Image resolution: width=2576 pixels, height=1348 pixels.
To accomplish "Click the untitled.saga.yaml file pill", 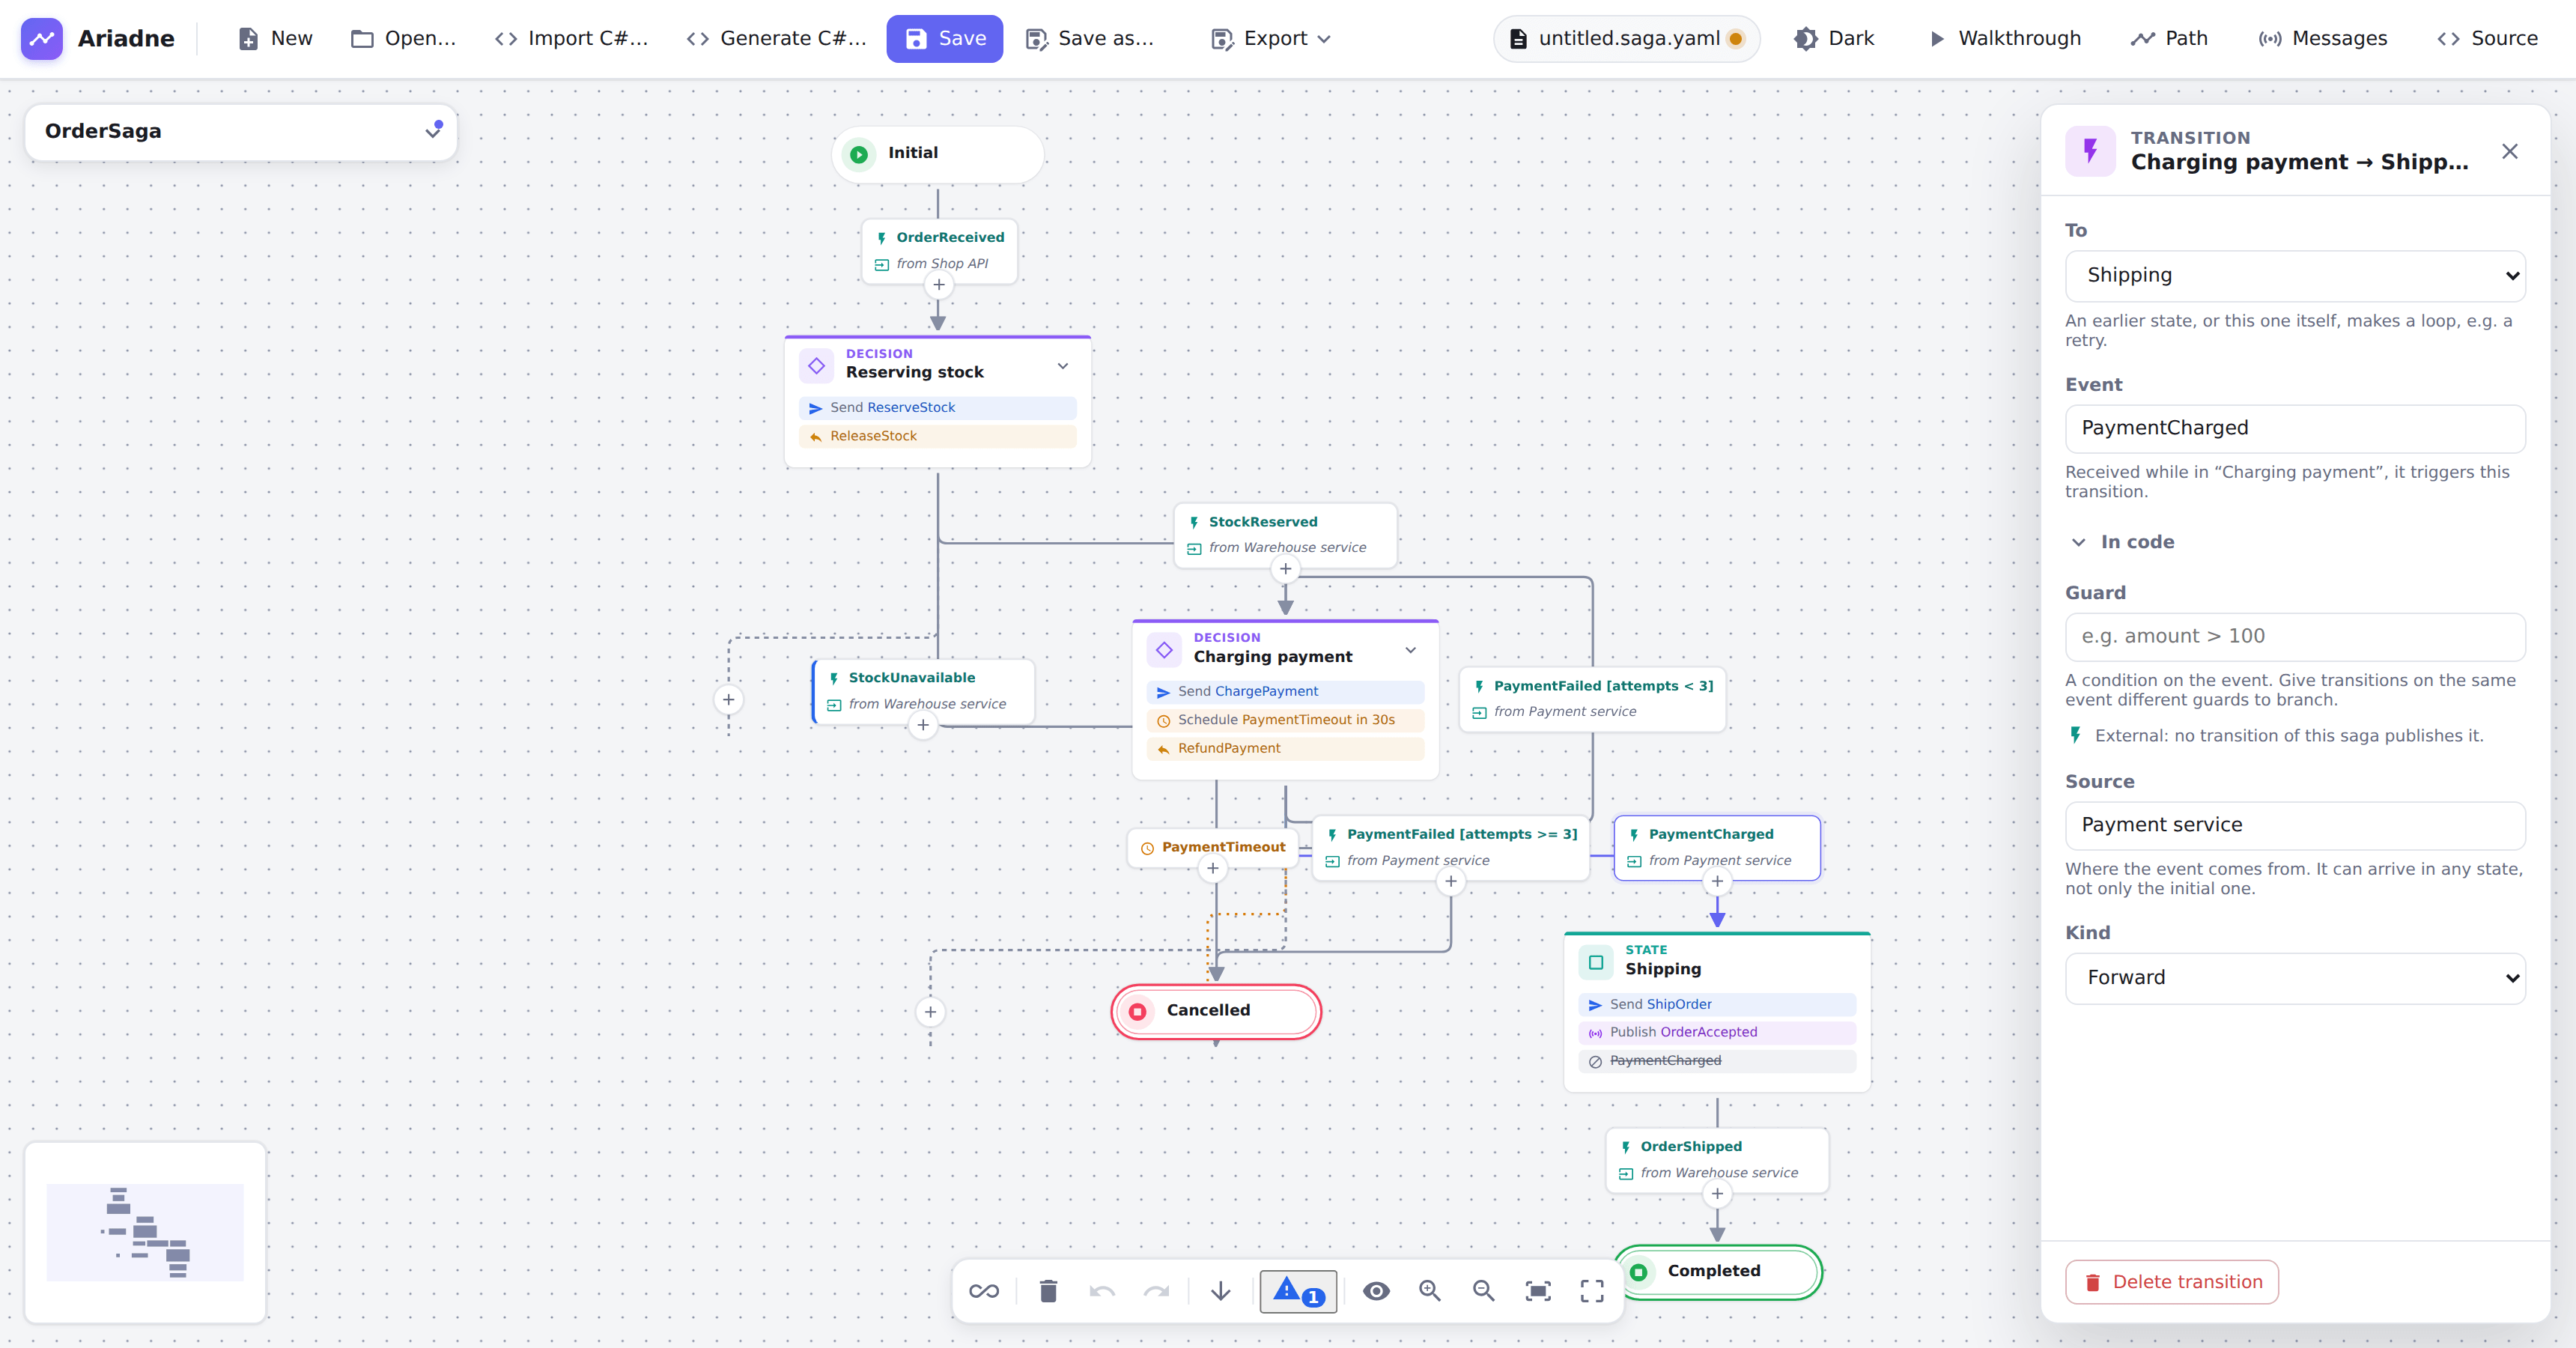I will coord(1627,38).
